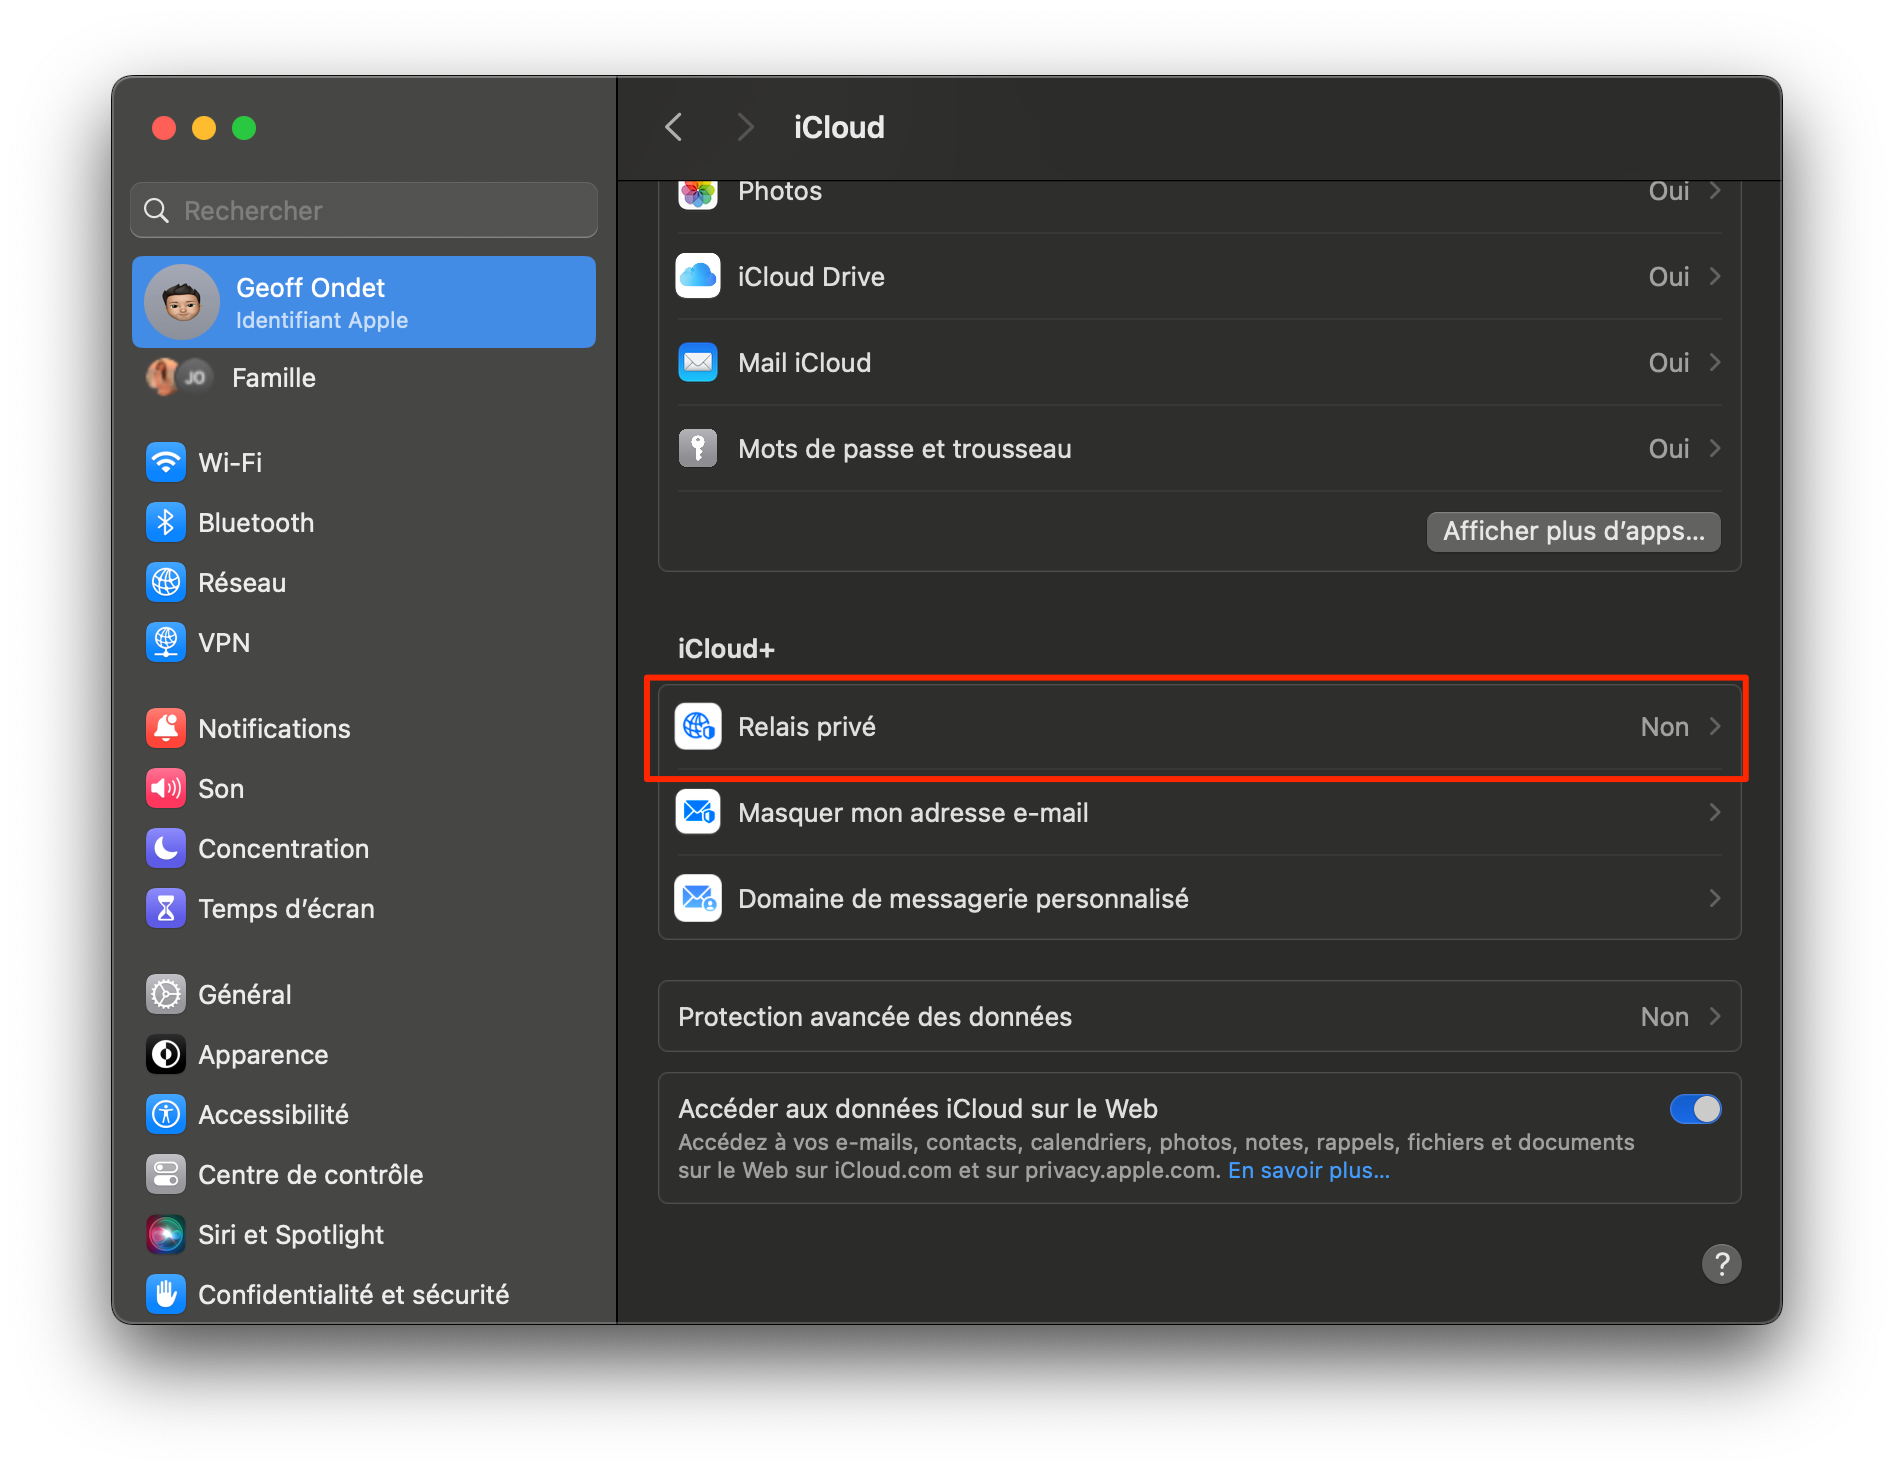The image size is (1894, 1472).
Task: Click the iCloud Drive cloud icon
Action: [x=698, y=276]
